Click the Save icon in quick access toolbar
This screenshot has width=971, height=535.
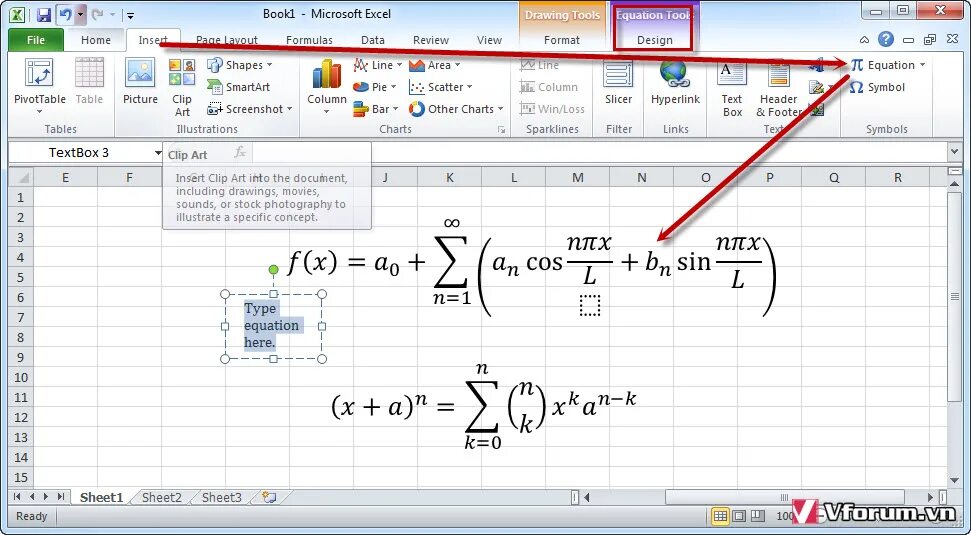click(43, 14)
